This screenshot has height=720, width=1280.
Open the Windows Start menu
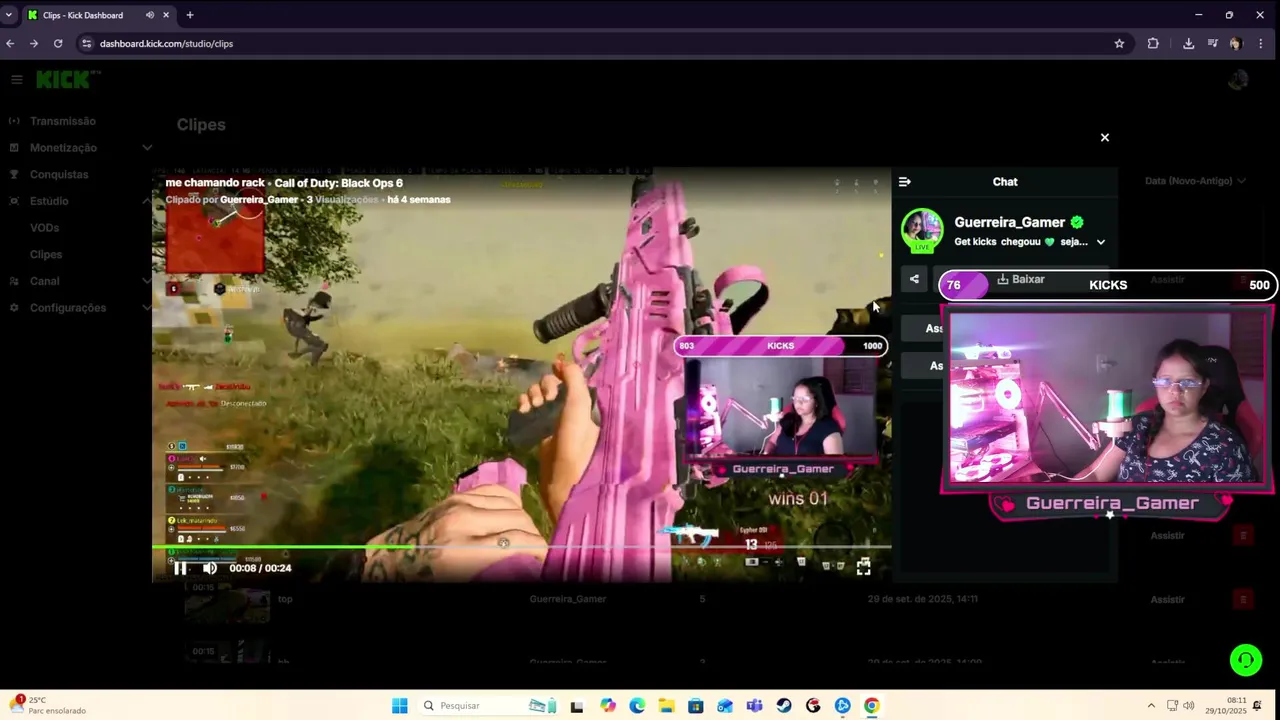[400, 706]
